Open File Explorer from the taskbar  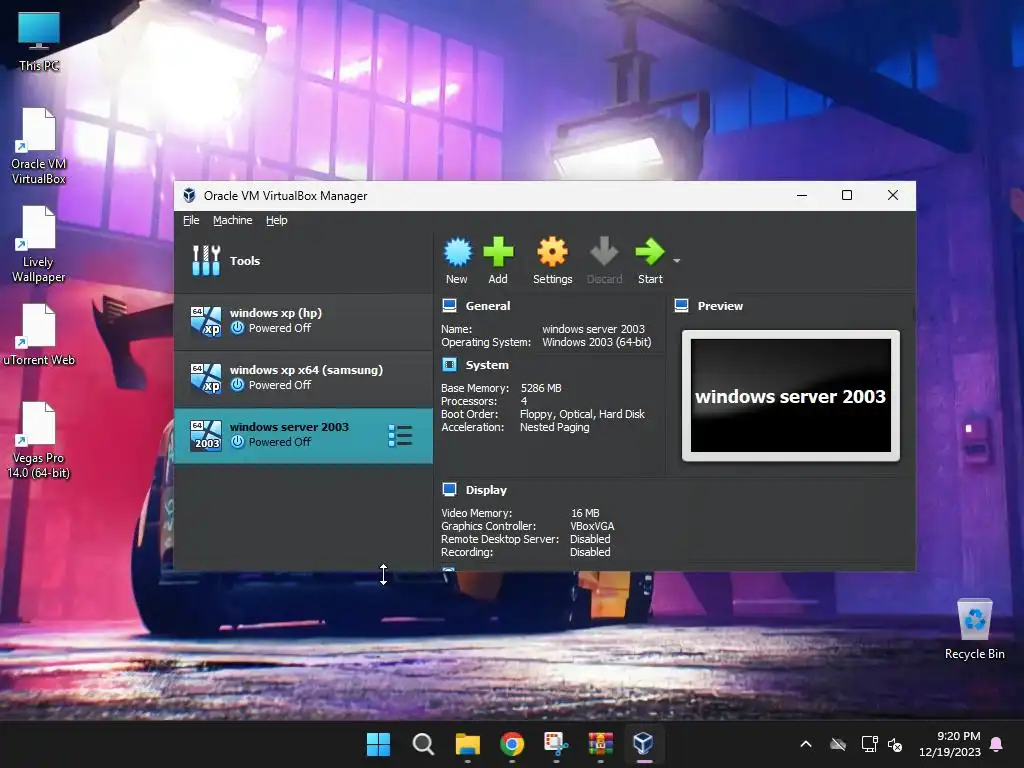pyautogui.click(x=468, y=744)
